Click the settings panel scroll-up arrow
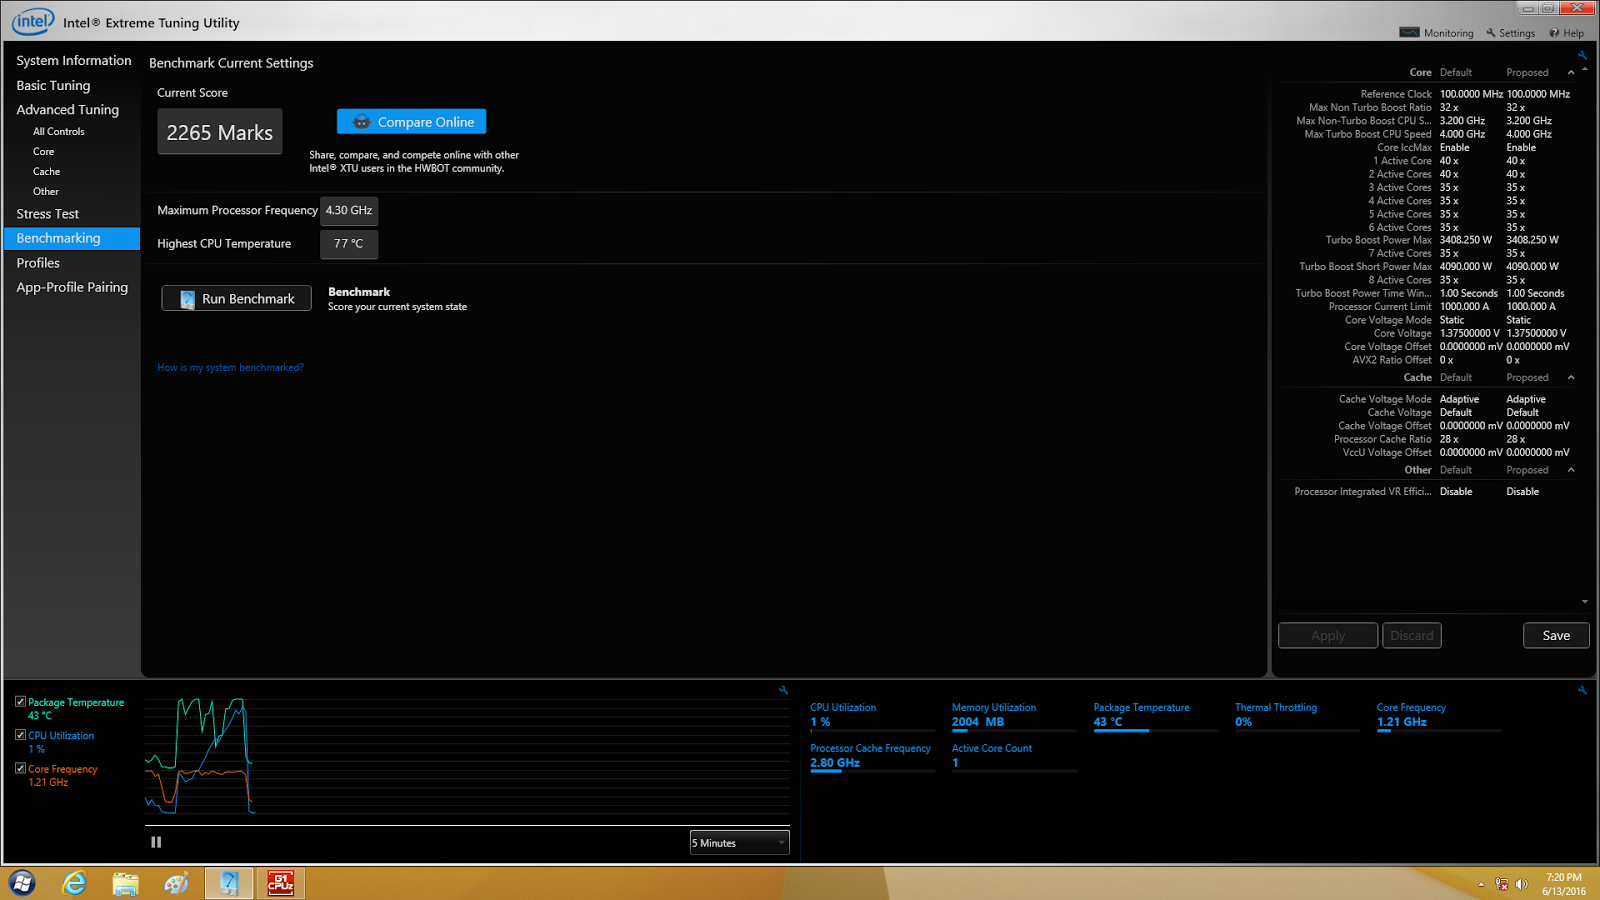 click(1585, 69)
